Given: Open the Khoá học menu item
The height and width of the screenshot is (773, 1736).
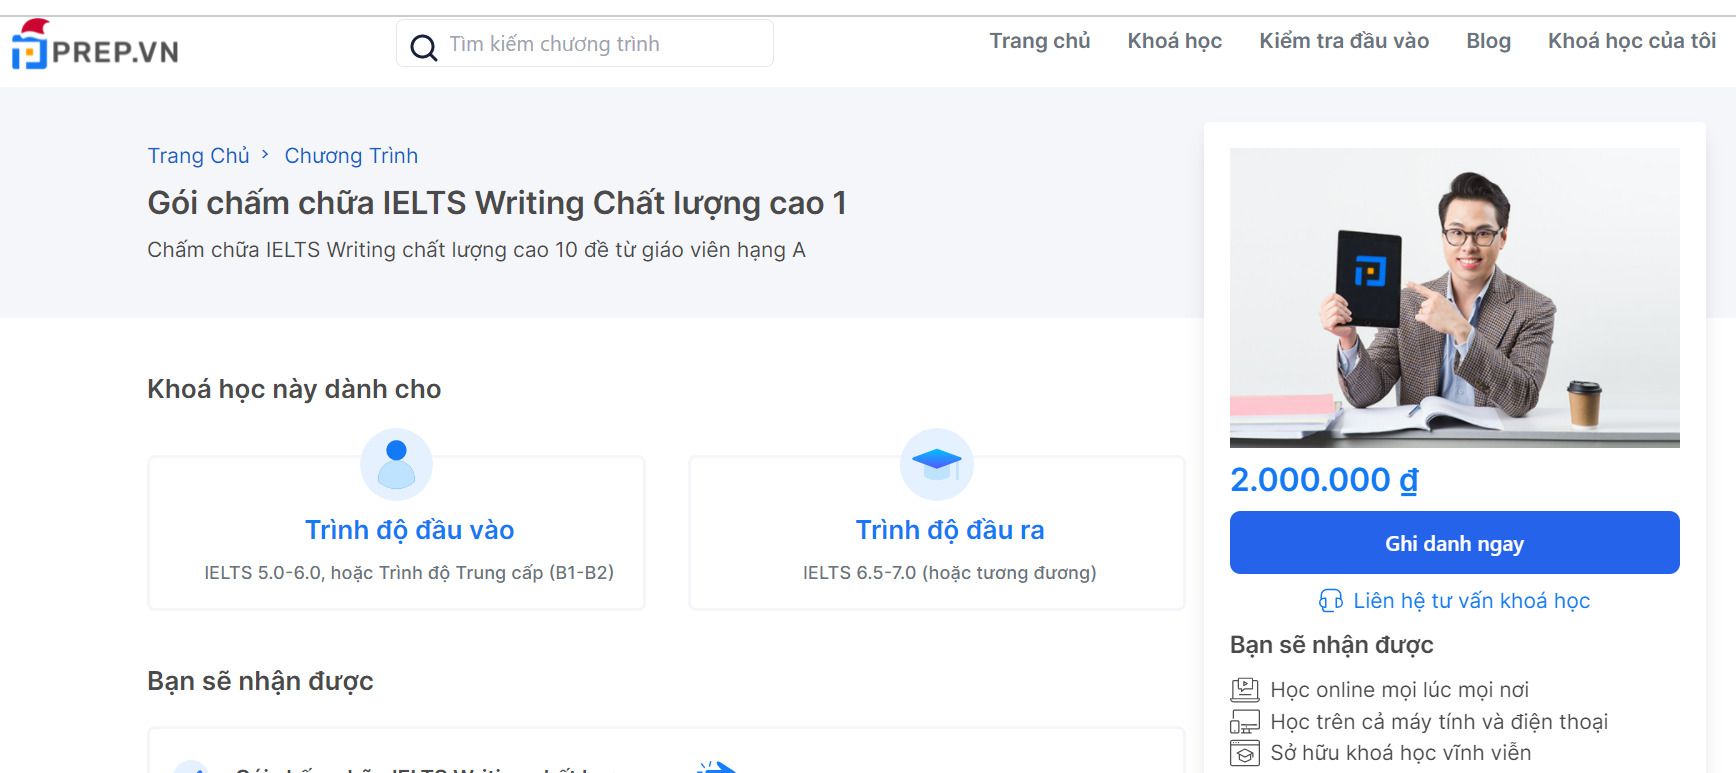Looking at the screenshot, I should 1174,41.
